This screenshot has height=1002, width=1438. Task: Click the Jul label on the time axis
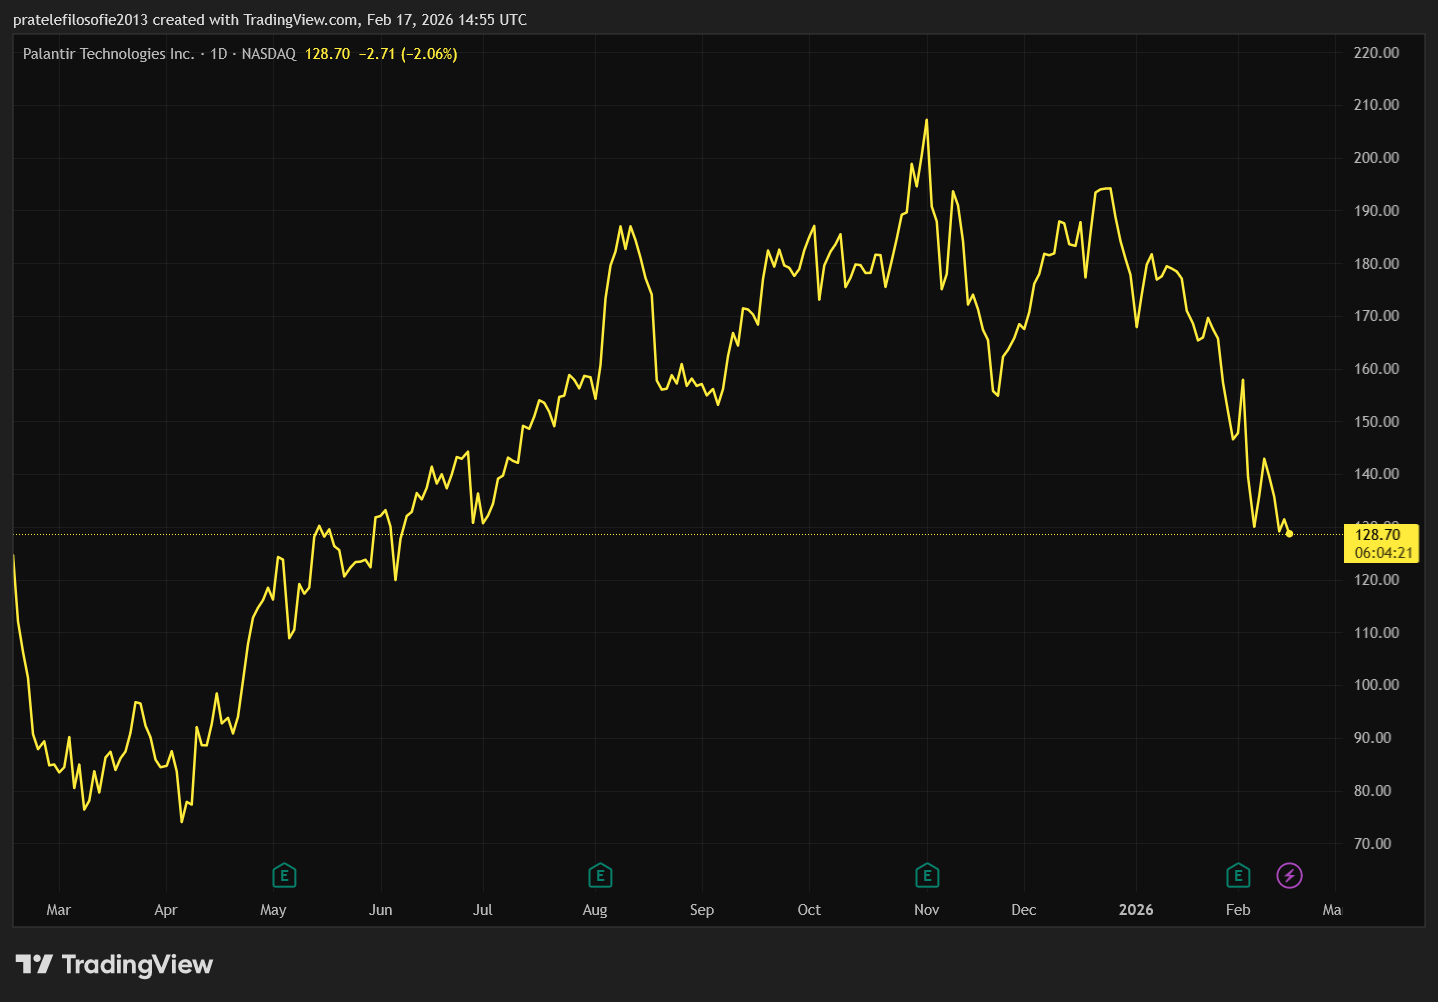pyautogui.click(x=483, y=910)
